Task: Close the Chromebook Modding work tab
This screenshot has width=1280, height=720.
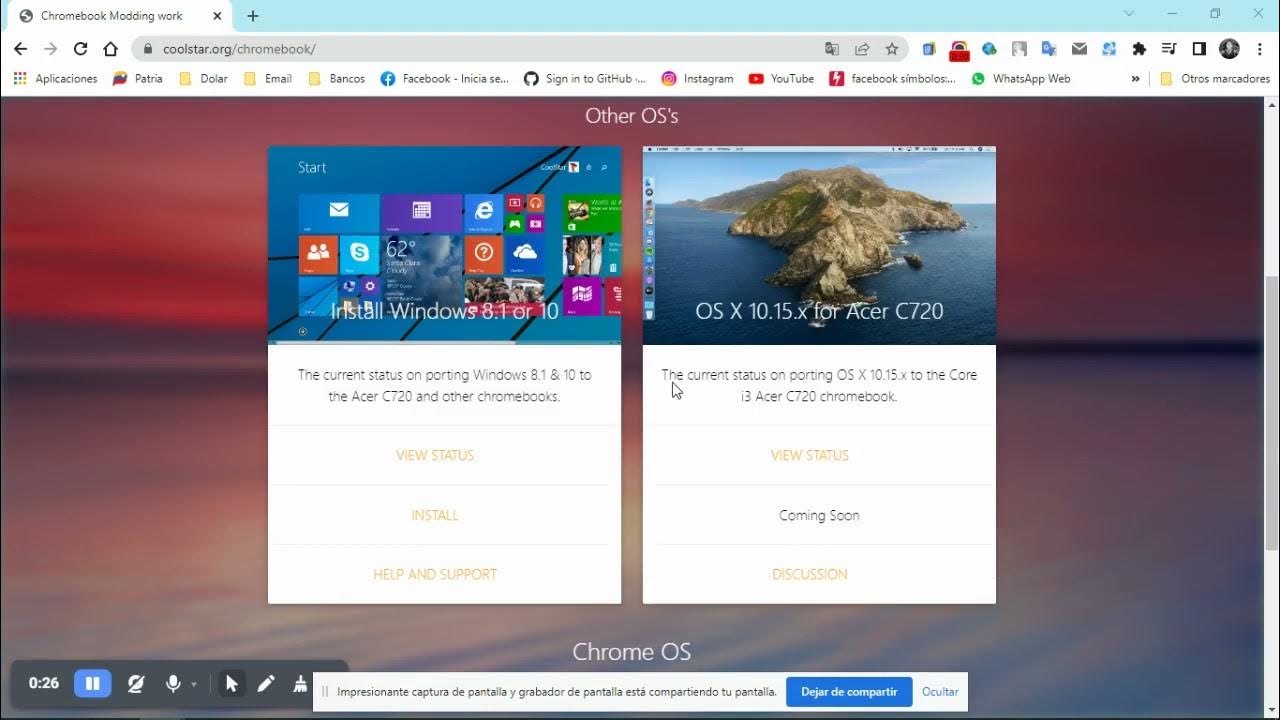Action: click(217, 16)
